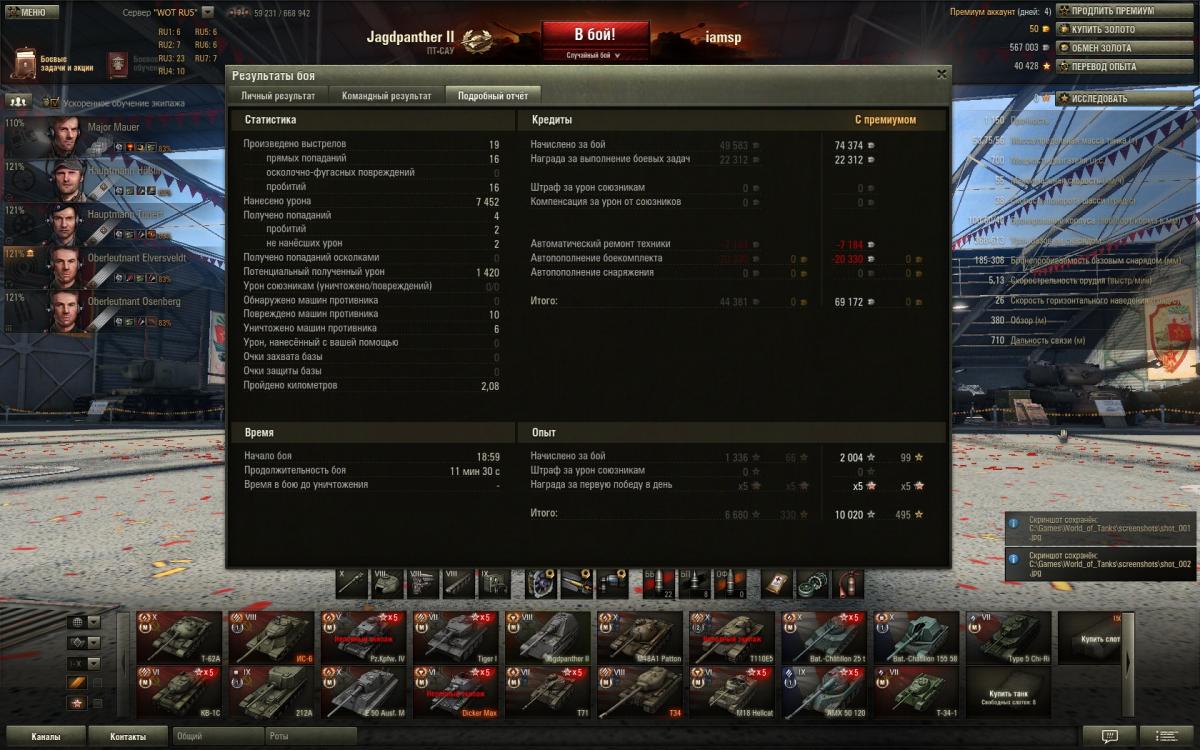Close the Результаты боя window
1200x750 pixels.
pyautogui.click(x=941, y=74)
